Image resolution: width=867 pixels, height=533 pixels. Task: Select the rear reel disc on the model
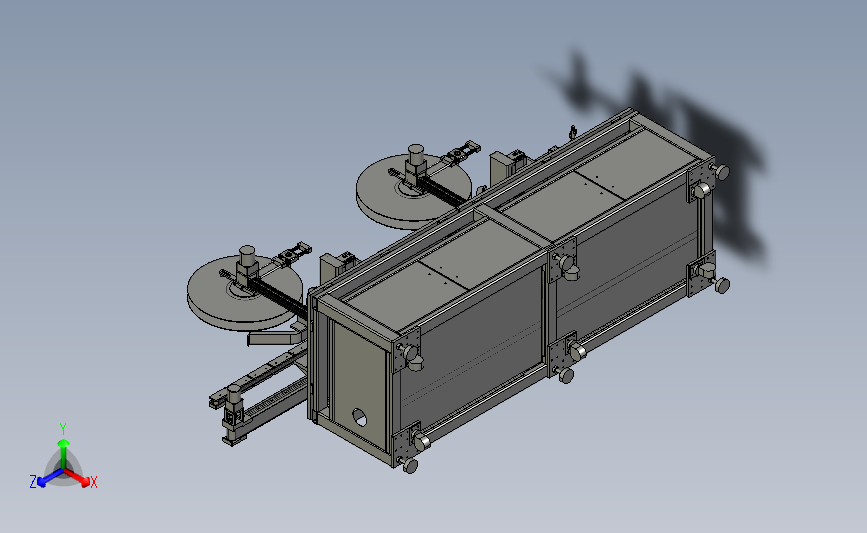412,192
